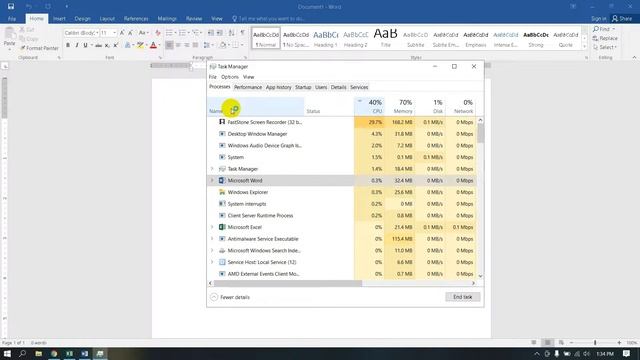The image size is (640, 360).
Task: Click the Format Painter button
Action: point(39,48)
